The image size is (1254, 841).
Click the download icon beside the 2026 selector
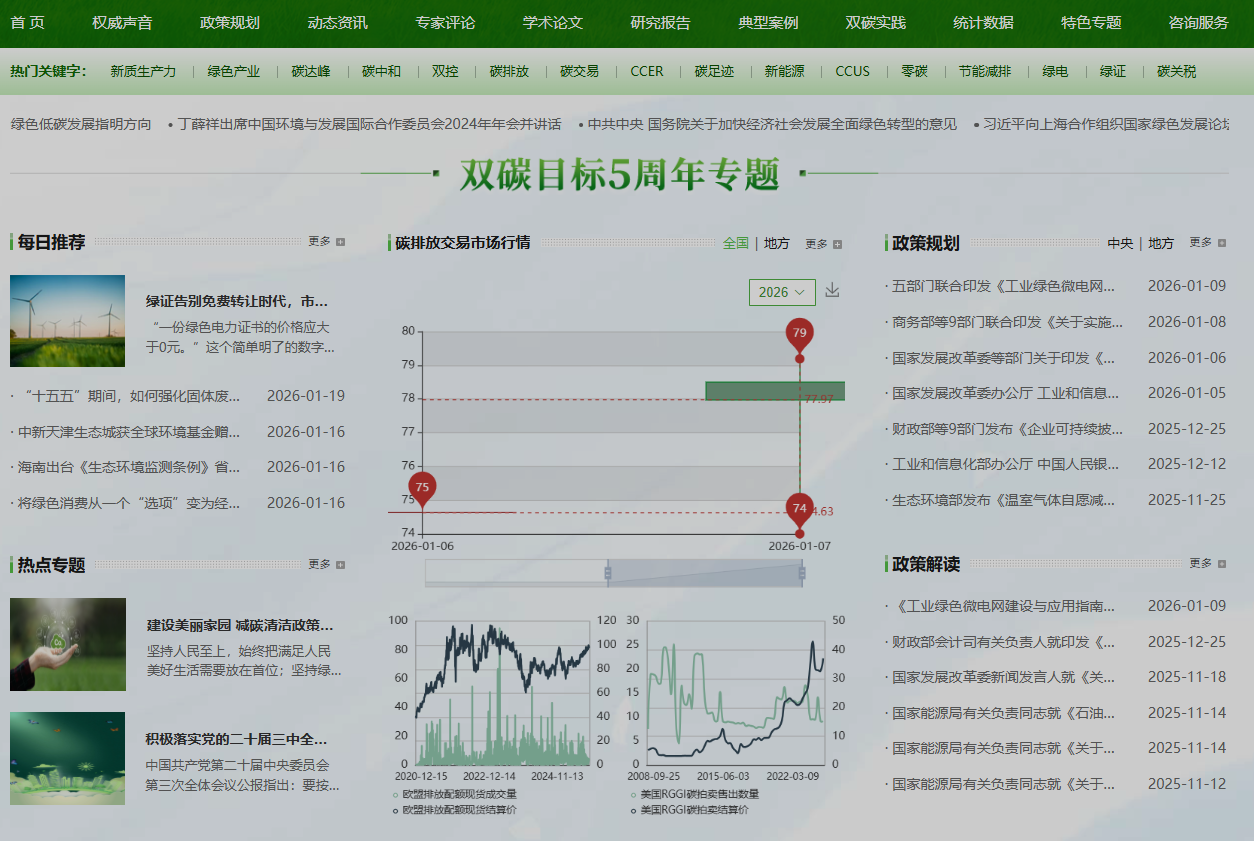833,291
